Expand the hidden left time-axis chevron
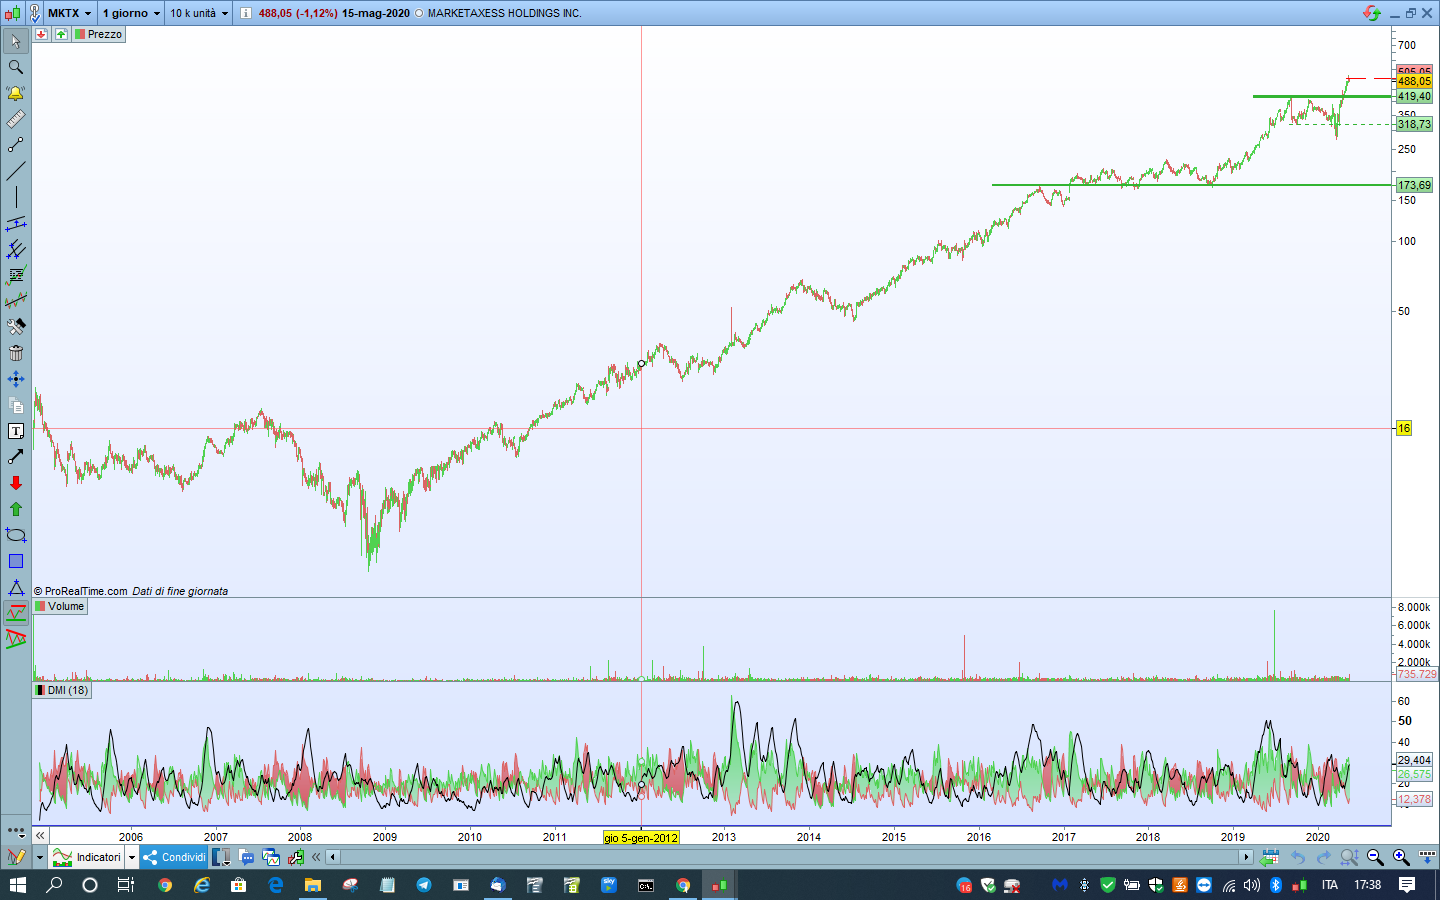Viewport: 1440px width, 900px height. point(40,835)
